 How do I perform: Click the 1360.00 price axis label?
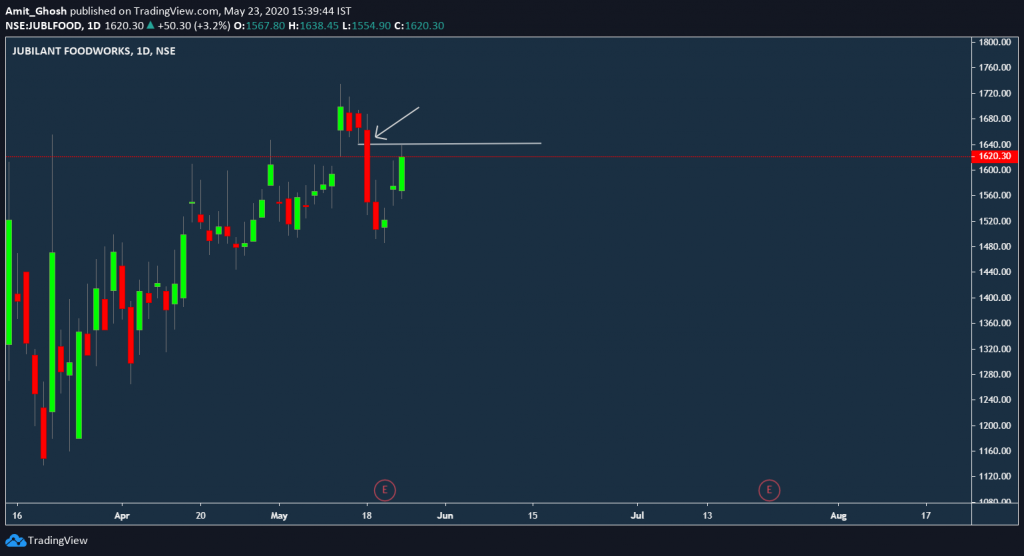pyautogui.click(x=995, y=323)
